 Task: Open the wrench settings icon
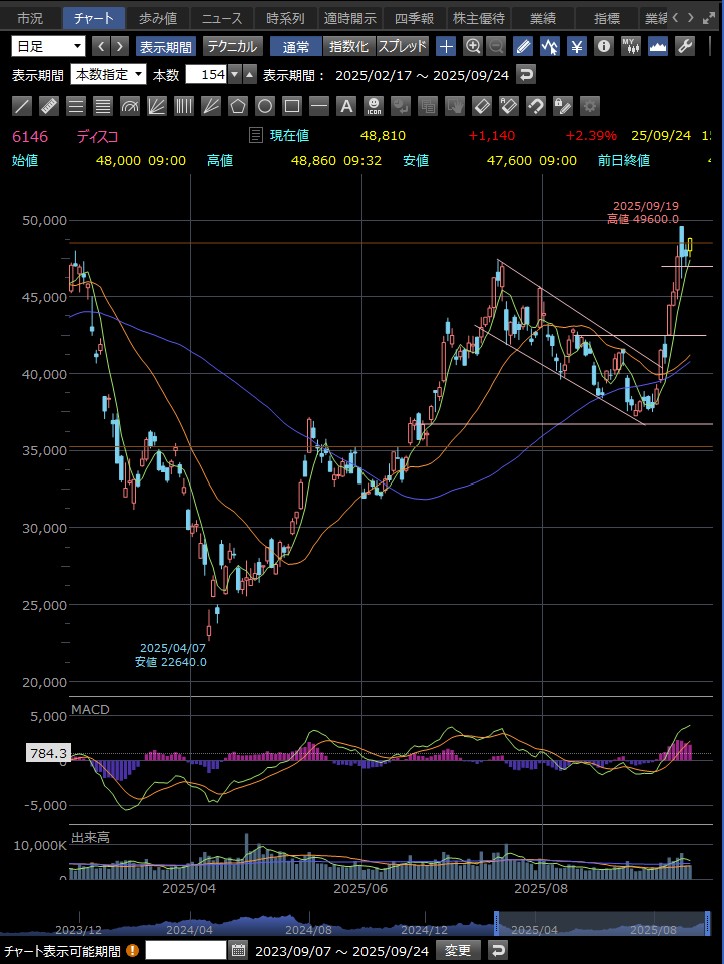685,46
